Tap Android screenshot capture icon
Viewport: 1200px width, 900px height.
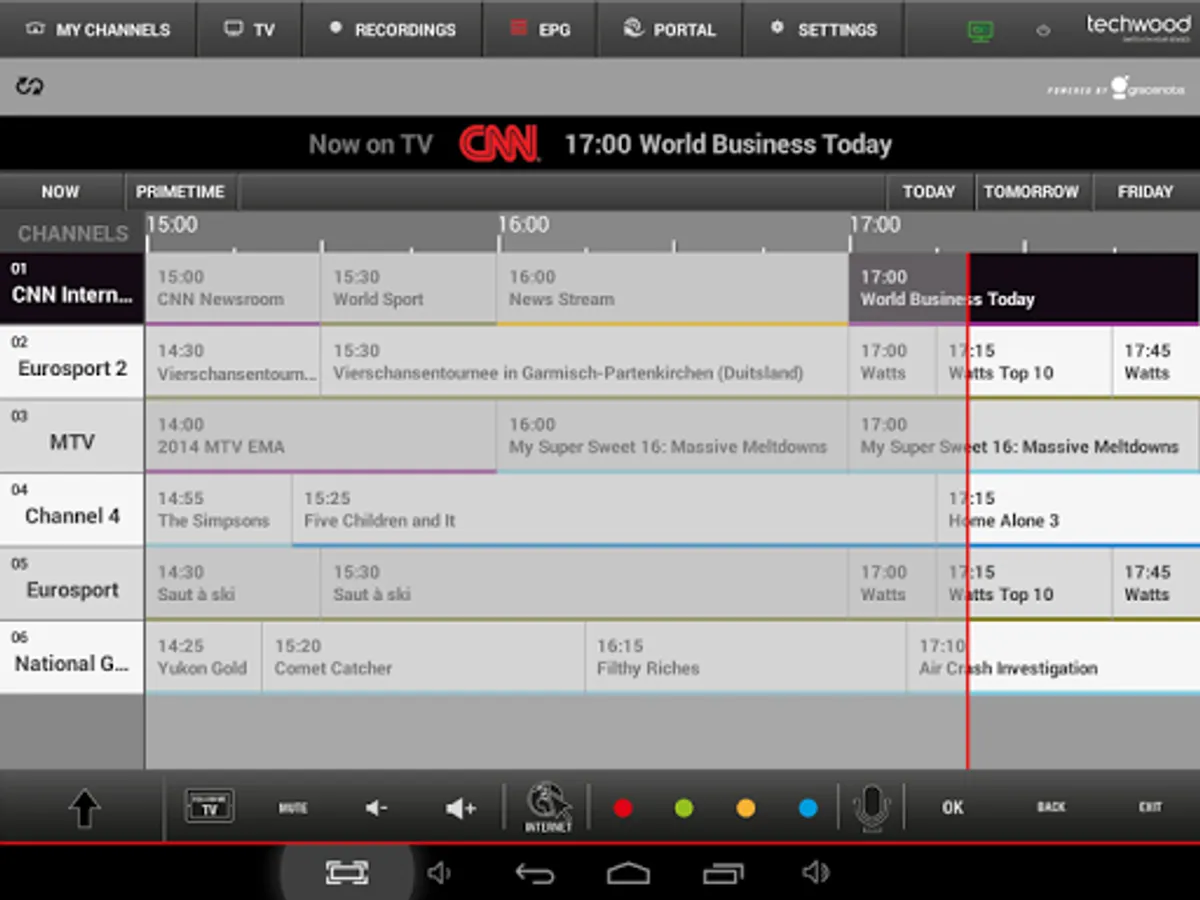[x=347, y=873]
